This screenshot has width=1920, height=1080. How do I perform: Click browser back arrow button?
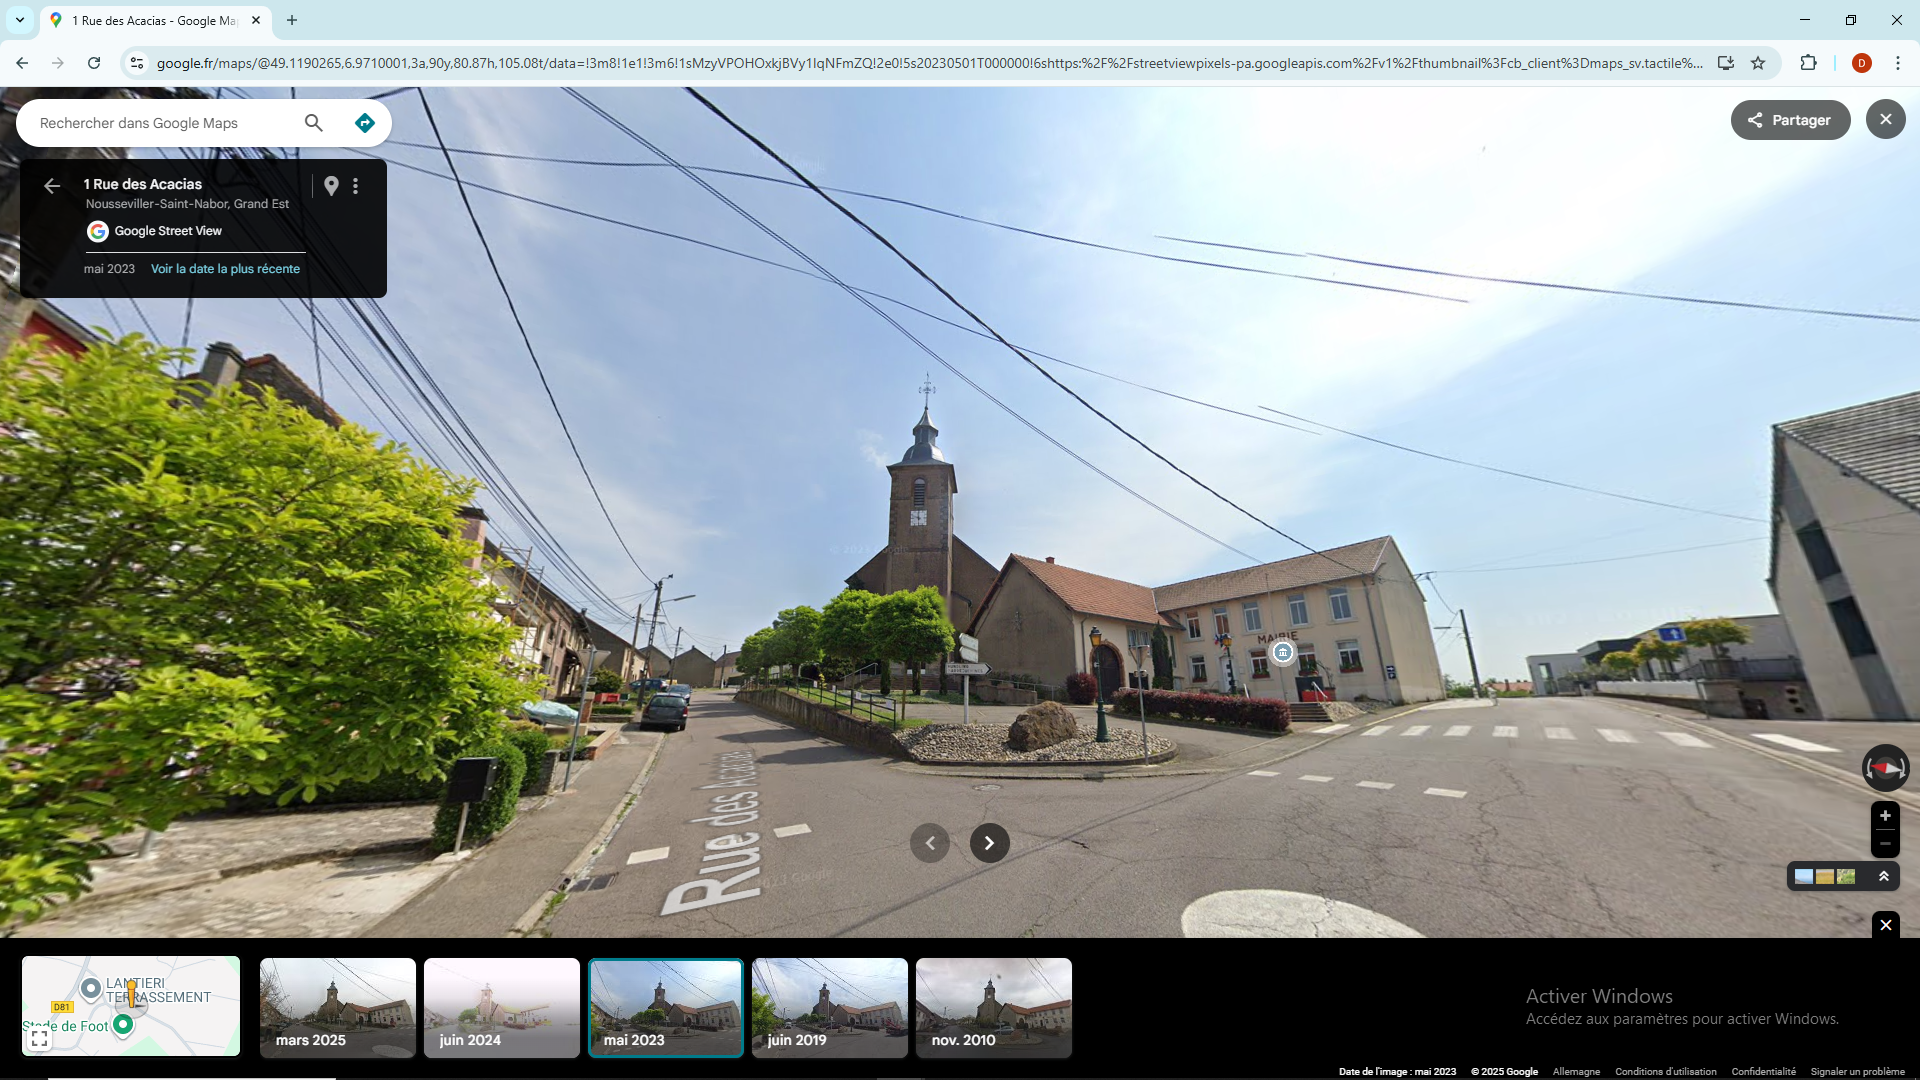coord(22,63)
